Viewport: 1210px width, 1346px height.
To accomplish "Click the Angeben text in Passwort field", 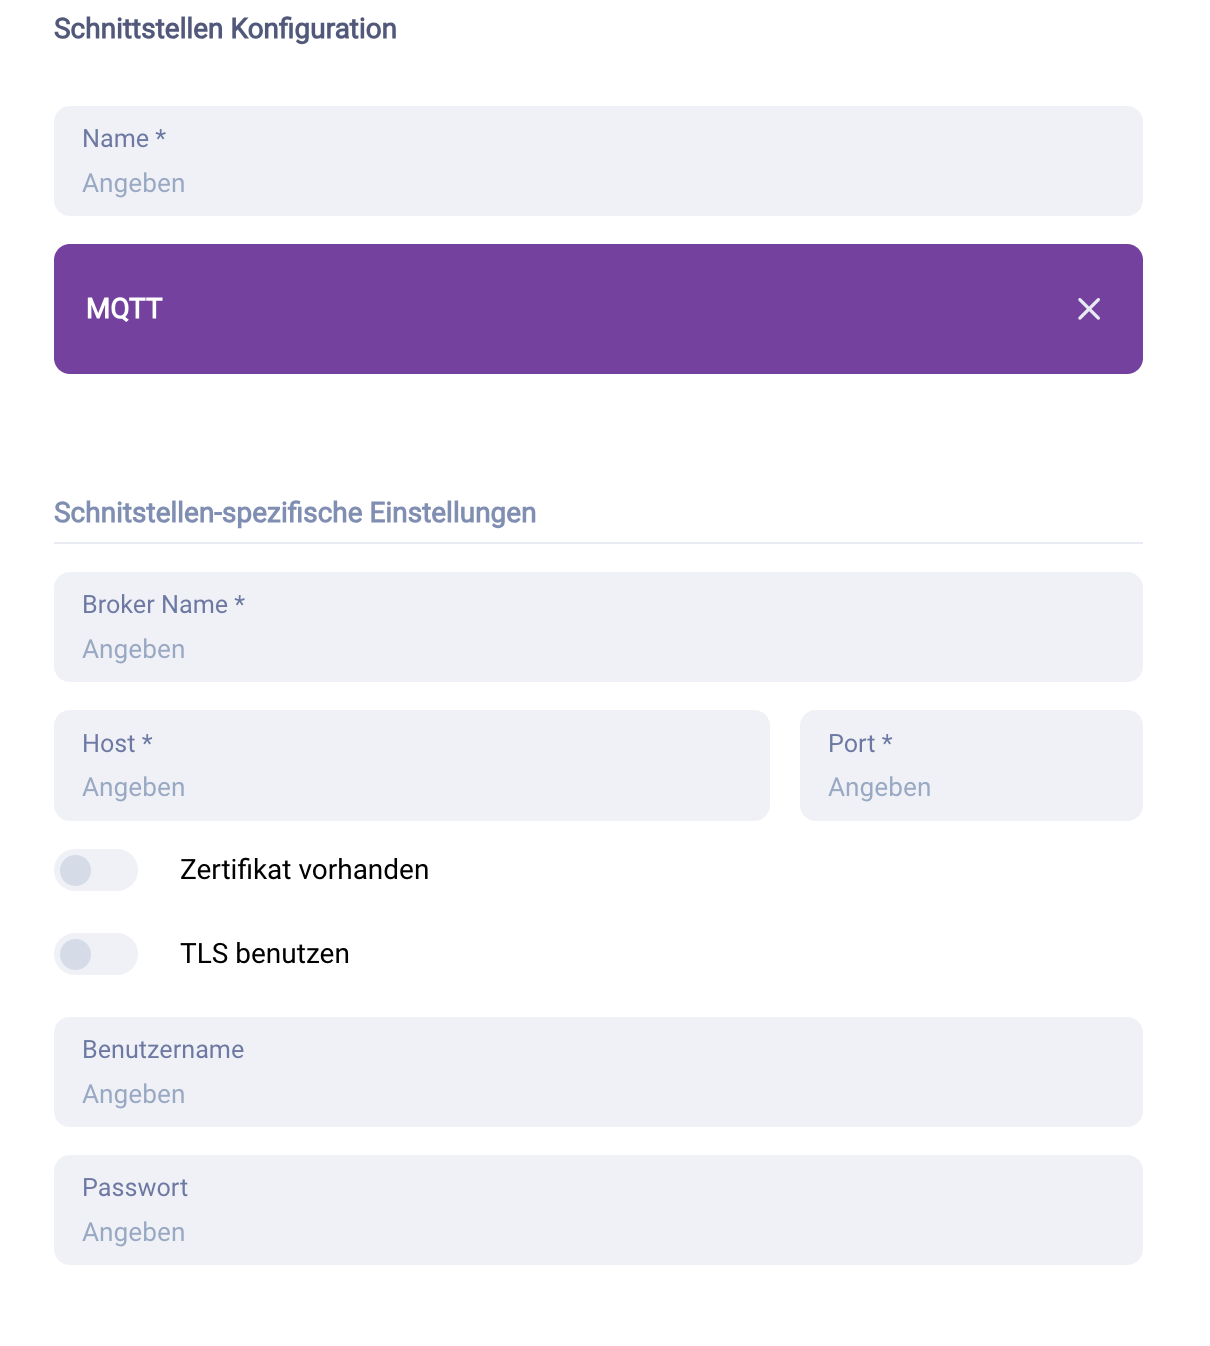I will (x=133, y=1232).
